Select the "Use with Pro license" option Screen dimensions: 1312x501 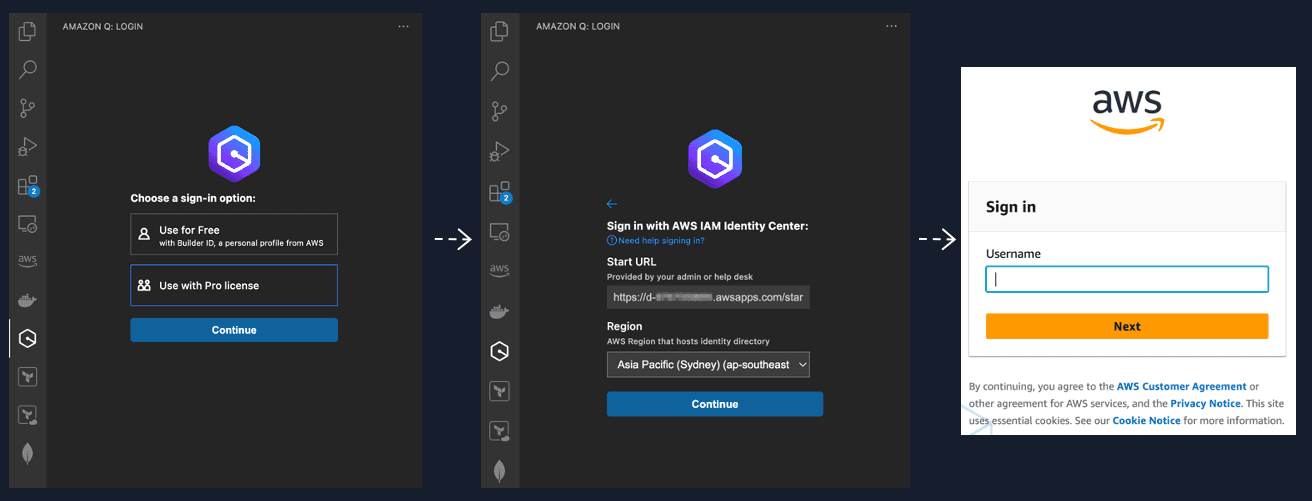click(234, 285)
